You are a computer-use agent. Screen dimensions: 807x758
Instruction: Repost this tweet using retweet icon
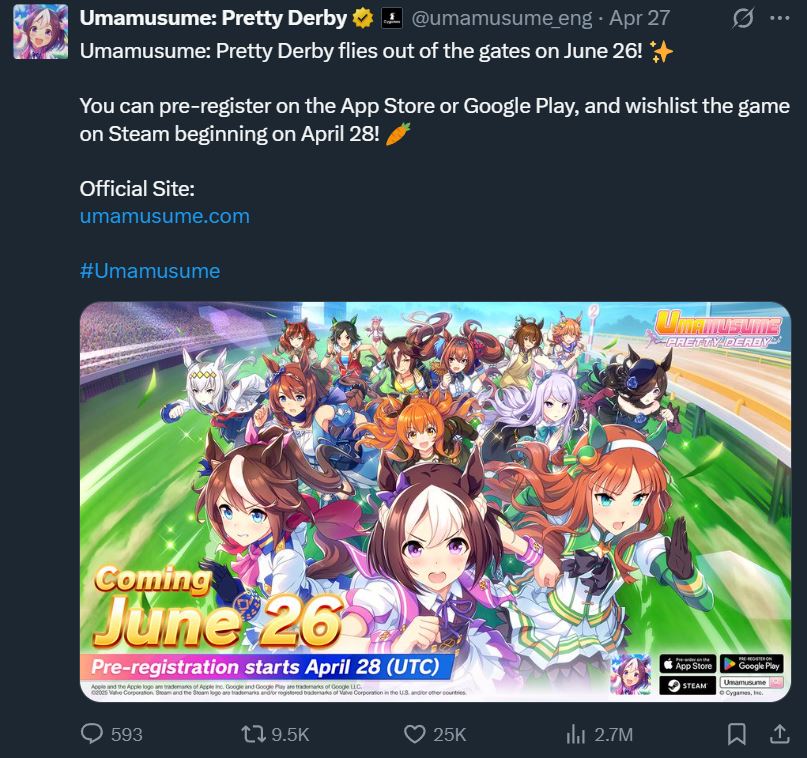[x=253, y=734]
